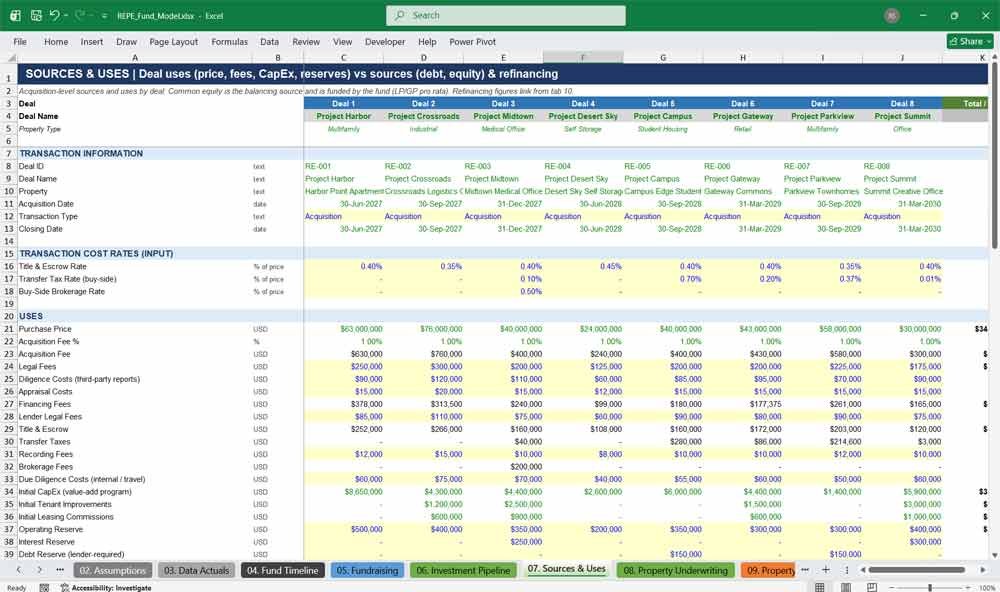
Task: Click Accessibility: Investigate in status bar
Action: coord(106,588)
